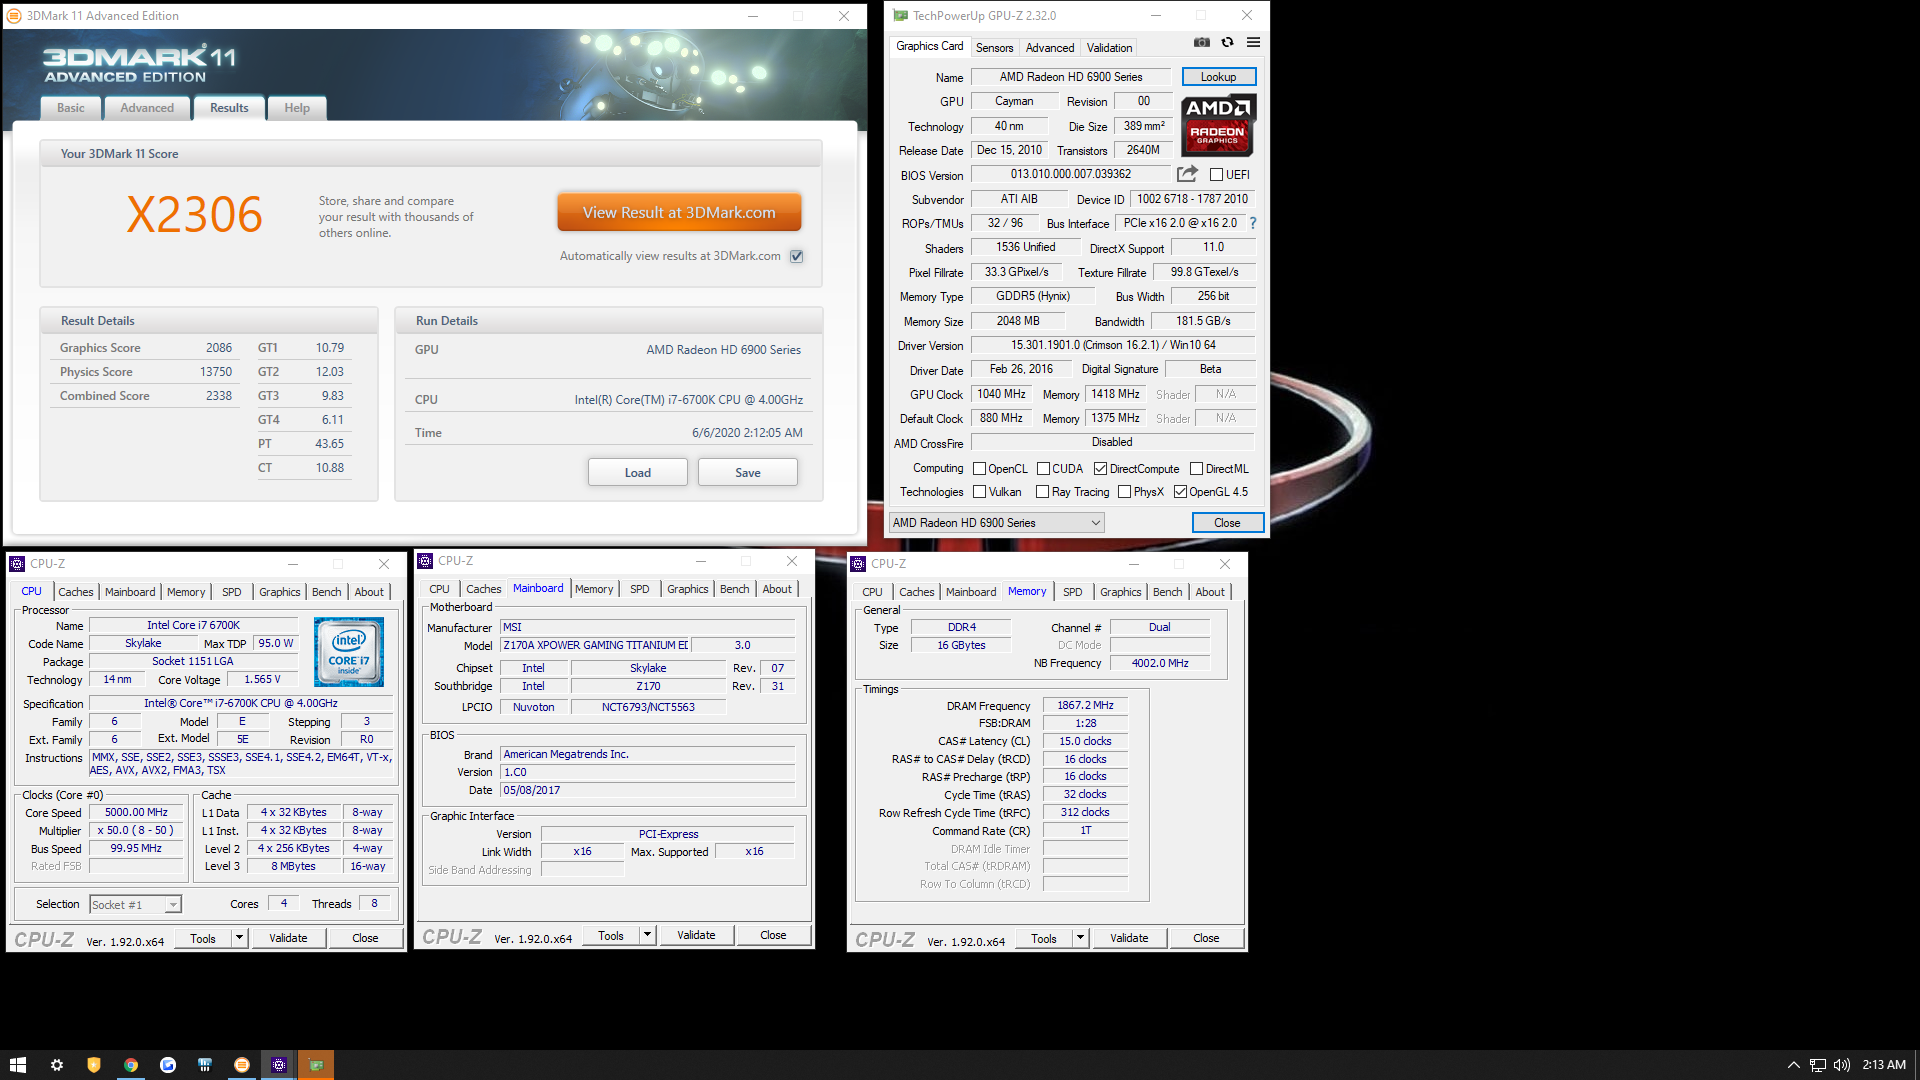Expand Tools arrow in middle CPU-Z window
The image size is (1920, 1080).
[648, 936]
